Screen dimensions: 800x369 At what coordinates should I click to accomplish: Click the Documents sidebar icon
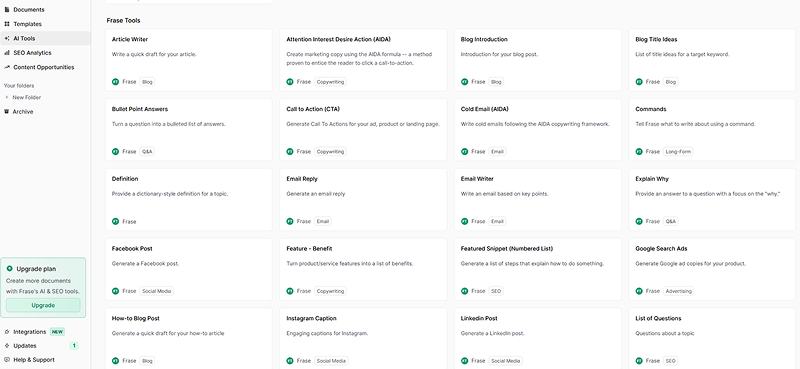coord(7,10)
